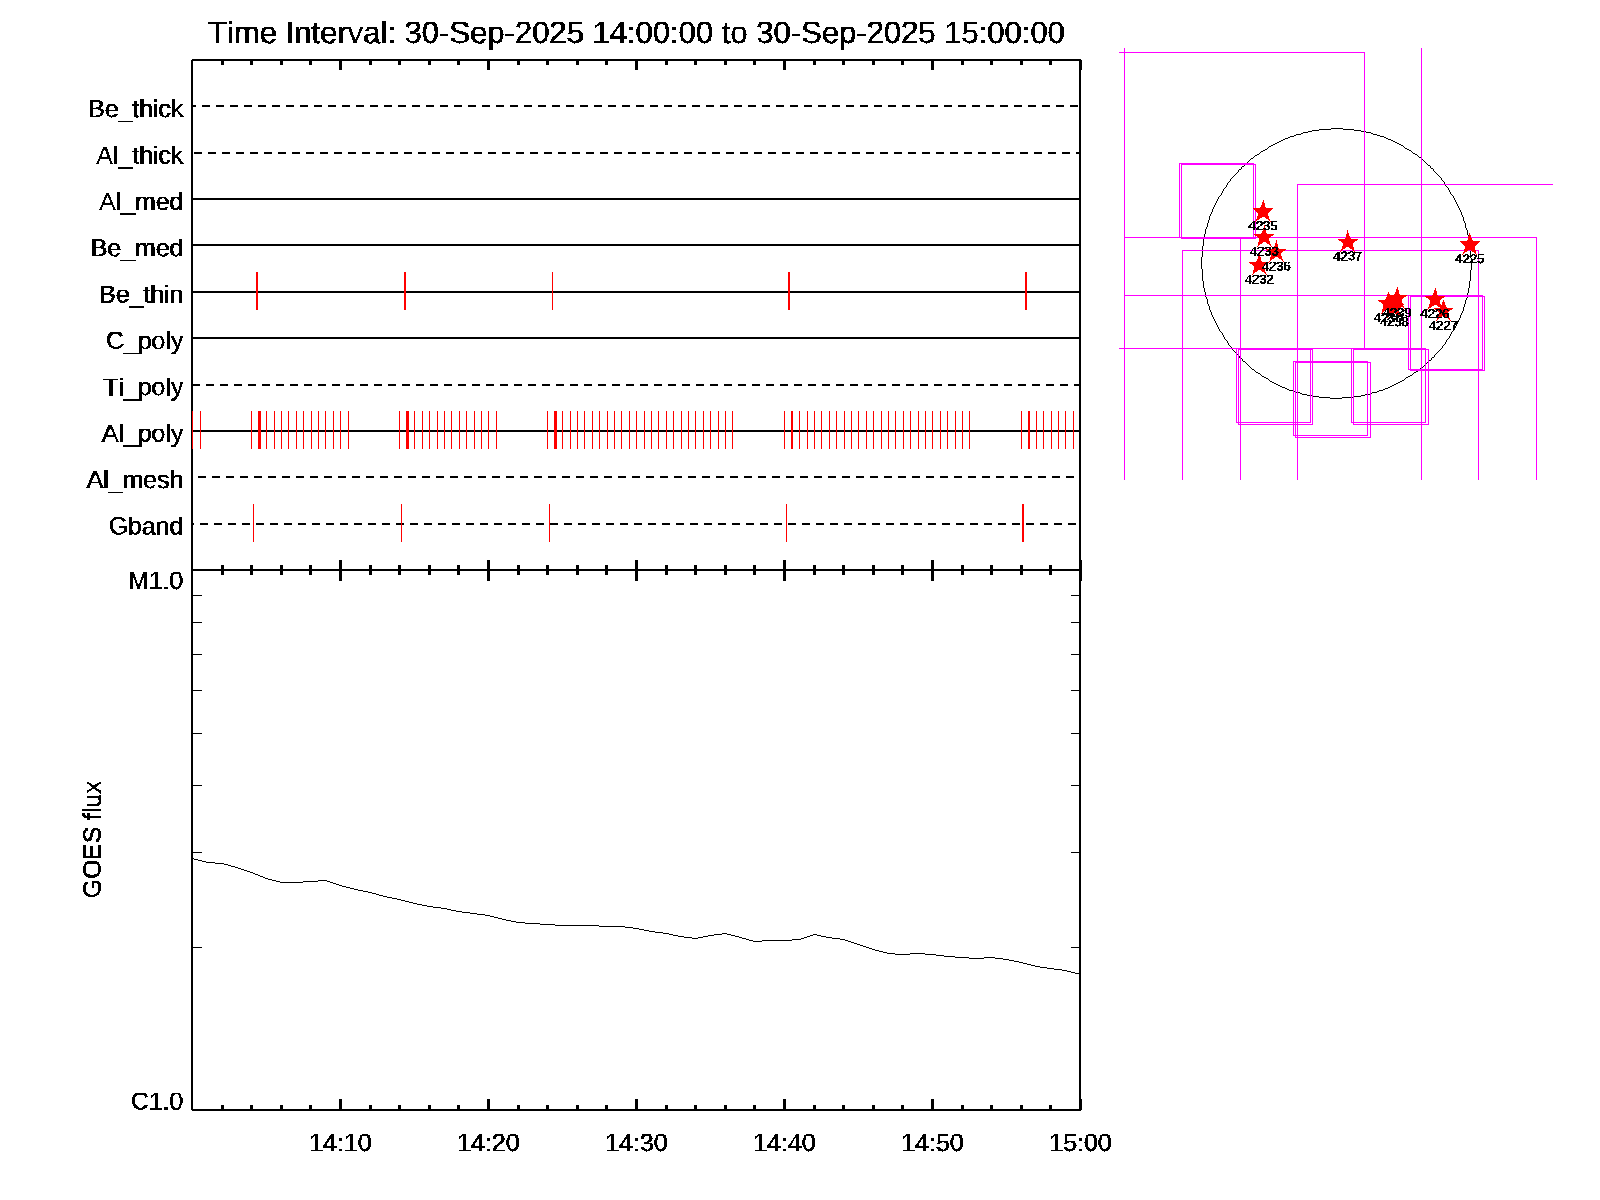This screenshot has width=1600, height=1200.
Task: Click the star marker for region 4236
Action: tap(1276, 253)
